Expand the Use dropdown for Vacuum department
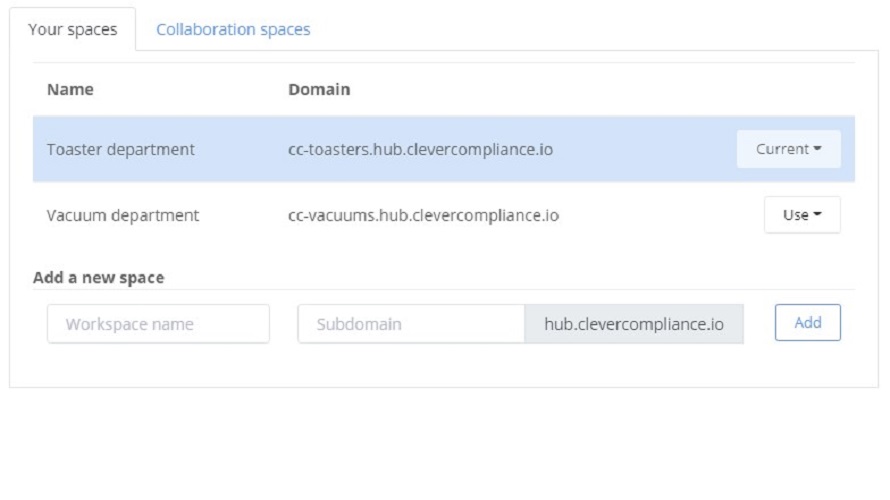This screenshot has height=500, width=890. tap(802, 215)
